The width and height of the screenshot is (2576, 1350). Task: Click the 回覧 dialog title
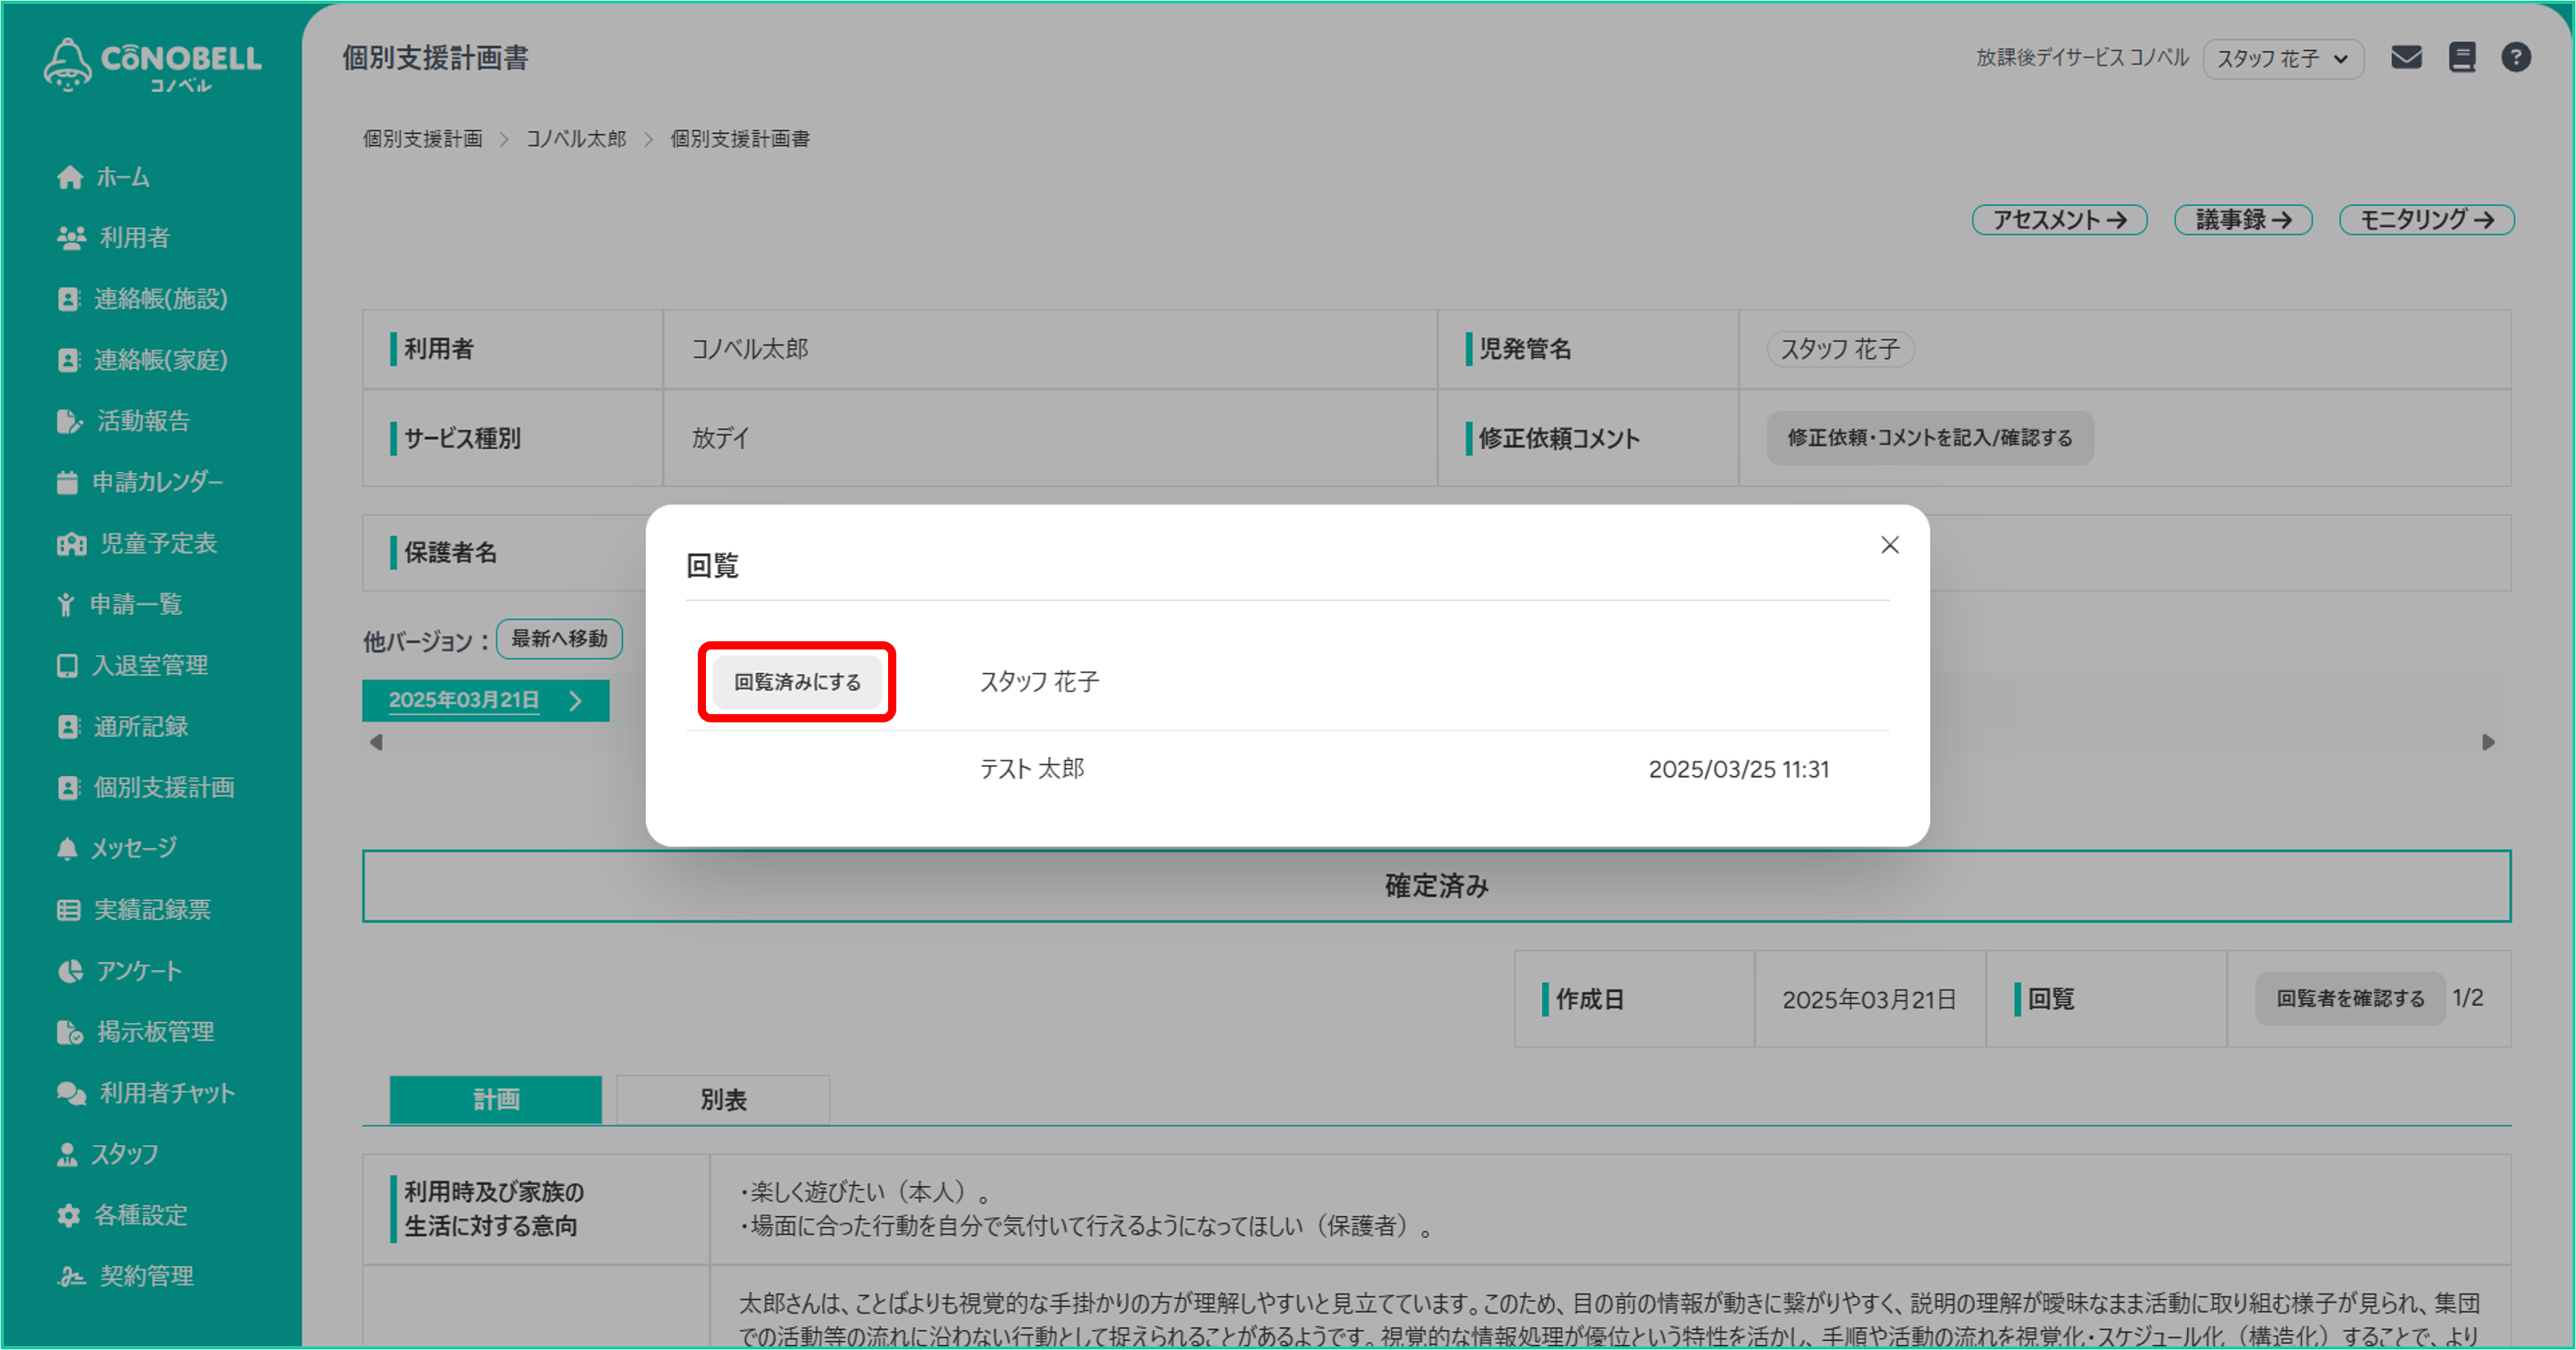pos(712,566)
